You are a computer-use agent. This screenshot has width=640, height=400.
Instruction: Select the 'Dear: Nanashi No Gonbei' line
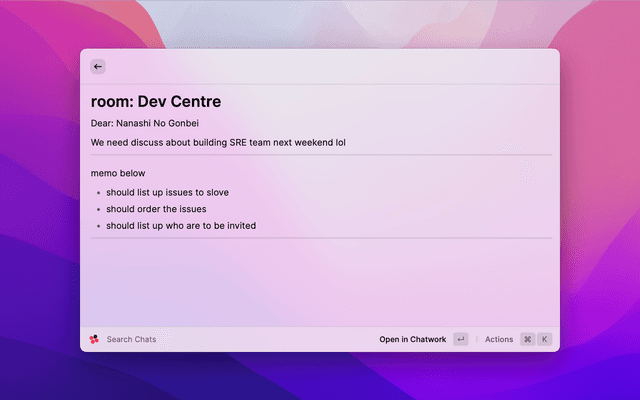[147, 123]
